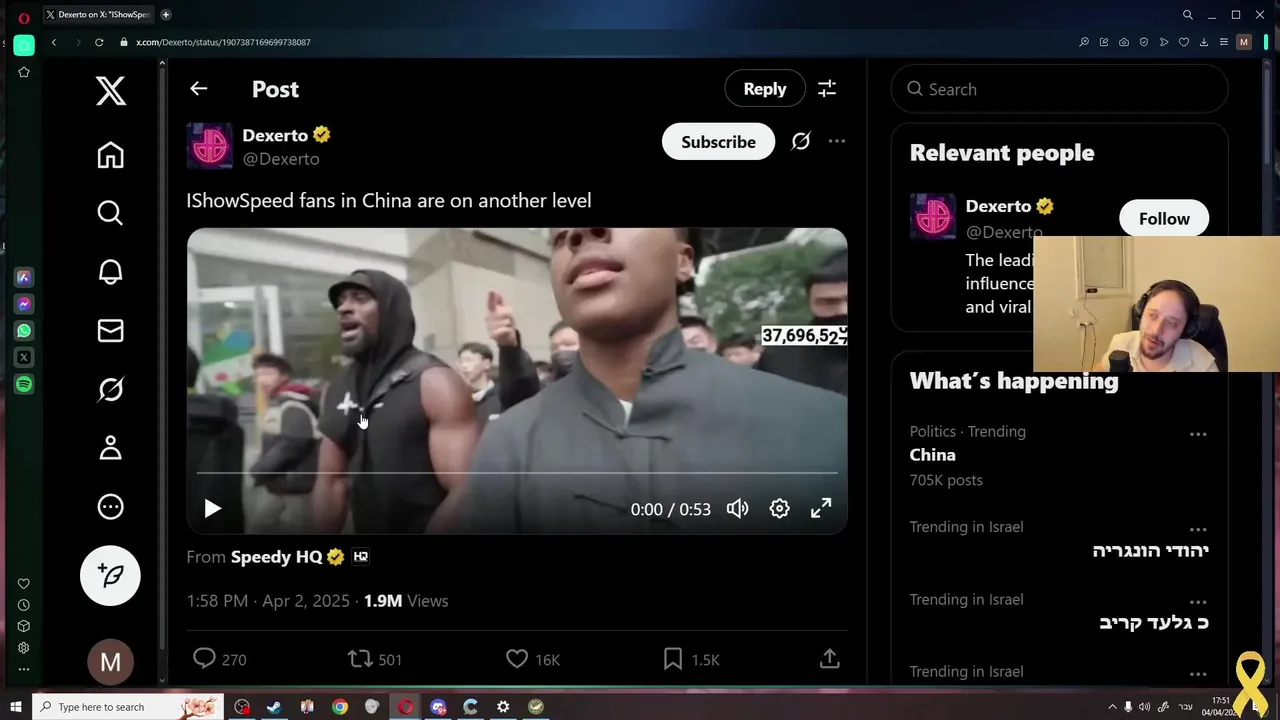Open Windows Start menu
Viewport: 1280px width, 720px height.
(15, 707)
